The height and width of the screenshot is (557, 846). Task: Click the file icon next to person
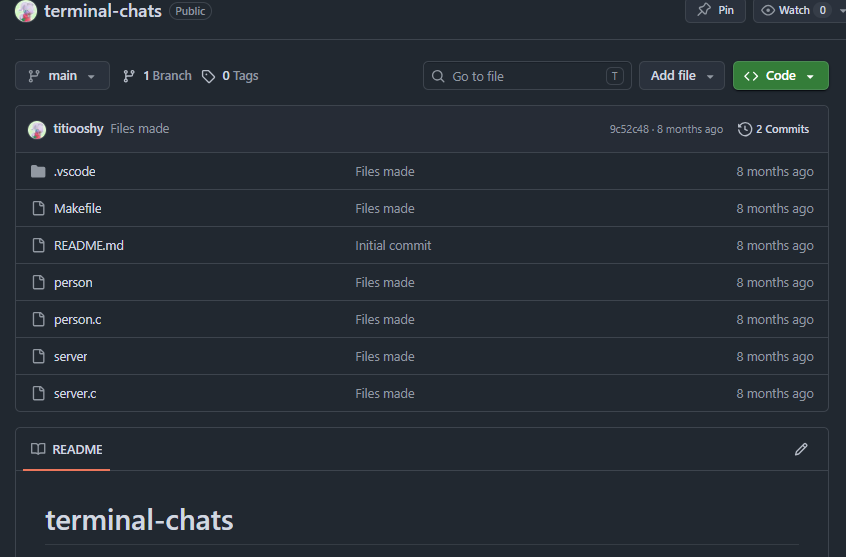tap(38, 282)
